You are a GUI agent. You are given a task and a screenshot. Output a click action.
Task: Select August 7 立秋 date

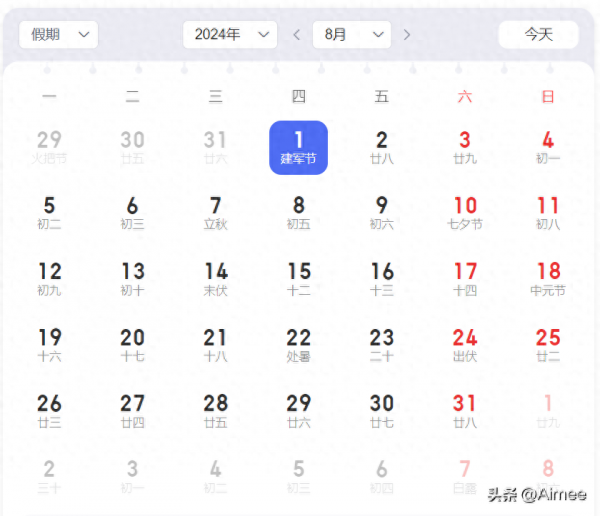click(x=215, y=213)
